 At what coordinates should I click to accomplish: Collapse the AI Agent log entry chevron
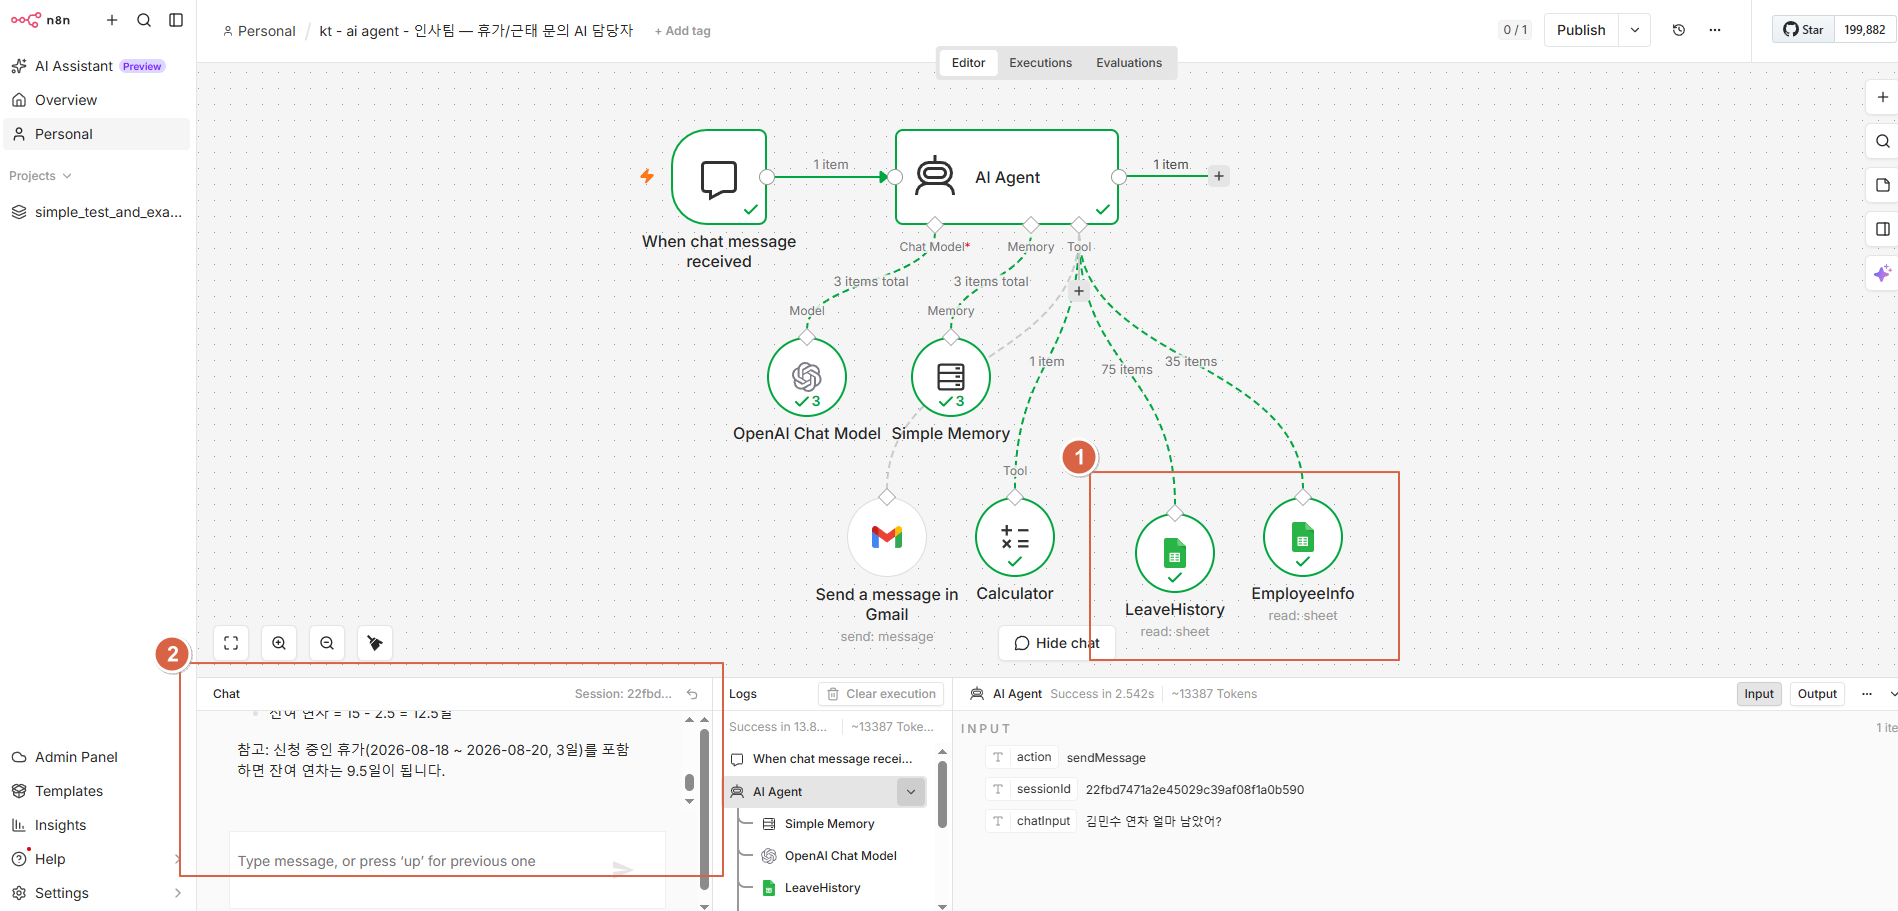911,792
